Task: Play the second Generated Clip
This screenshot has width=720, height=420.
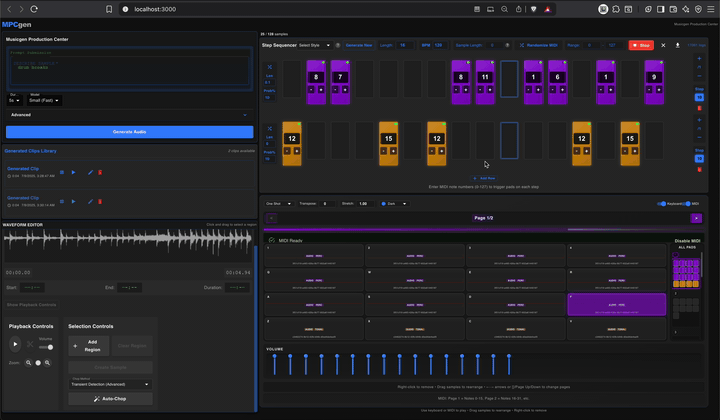Action: [x=73, y=201]
